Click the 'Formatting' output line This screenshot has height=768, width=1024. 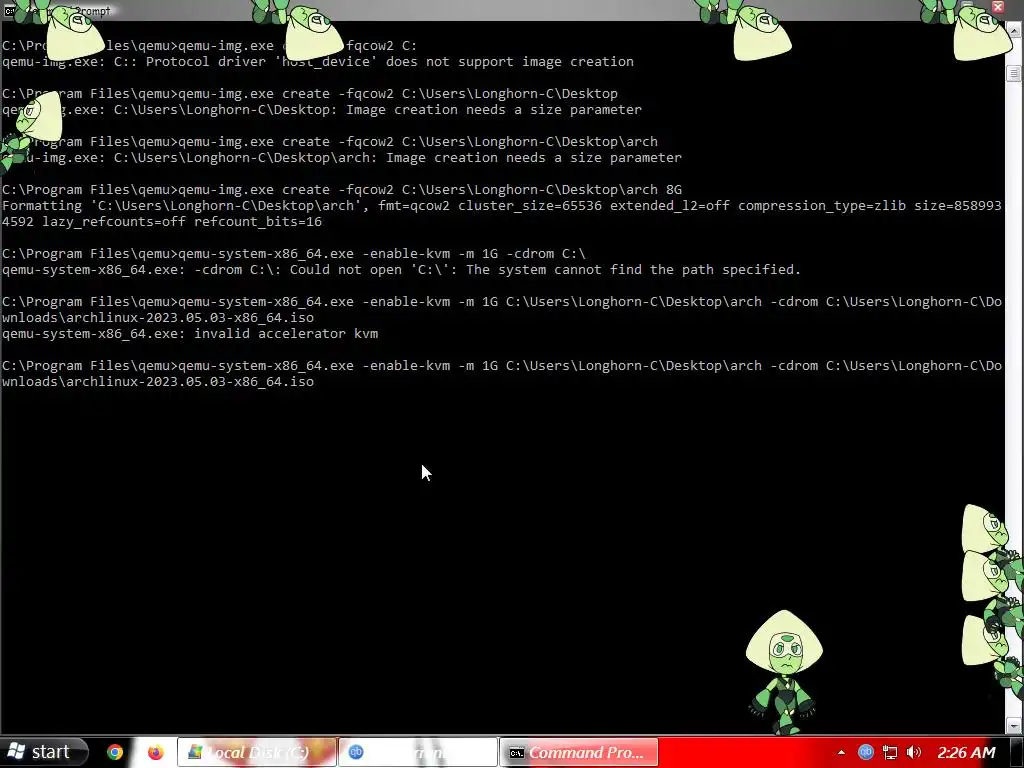click(502, 206)
